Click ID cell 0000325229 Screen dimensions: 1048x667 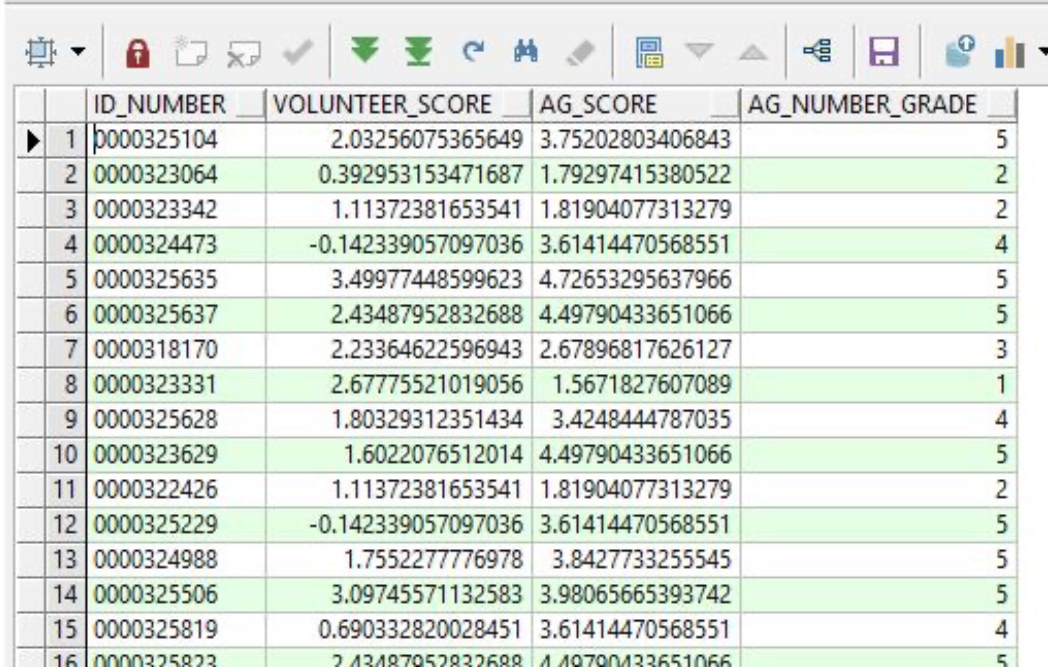coord(176,525)
